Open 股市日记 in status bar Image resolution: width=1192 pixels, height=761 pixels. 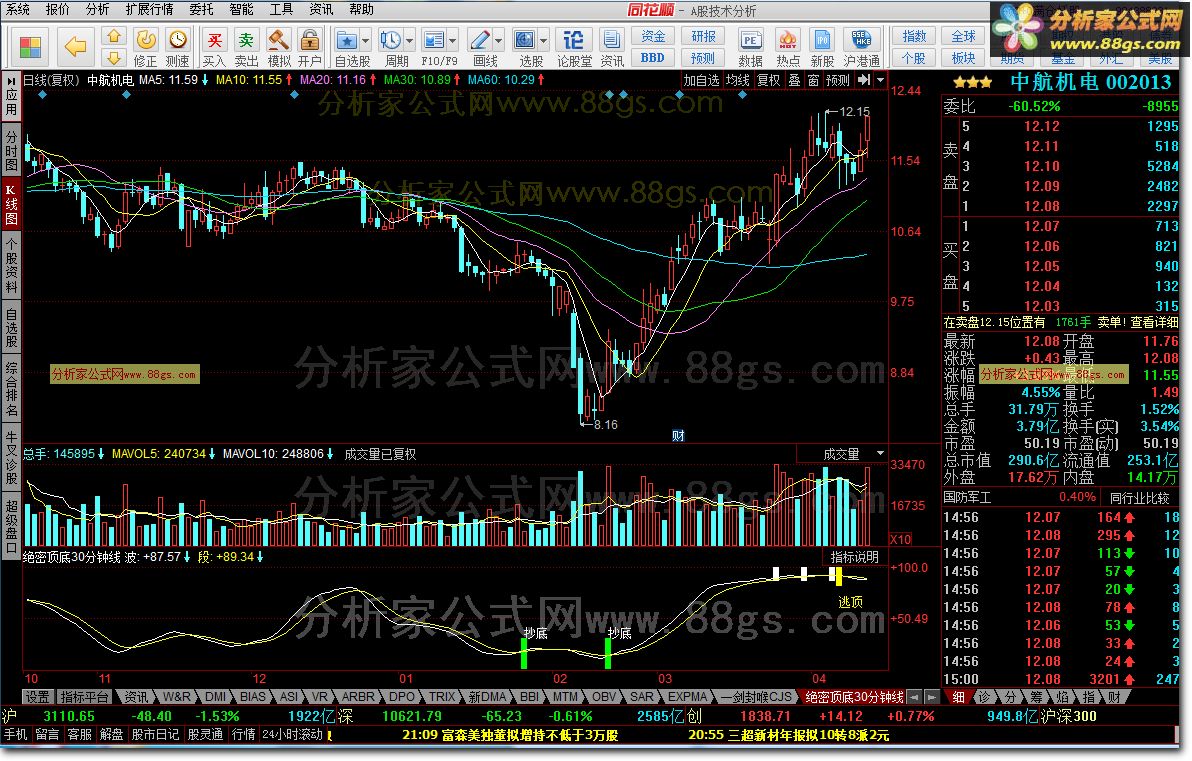coord(155,734)
